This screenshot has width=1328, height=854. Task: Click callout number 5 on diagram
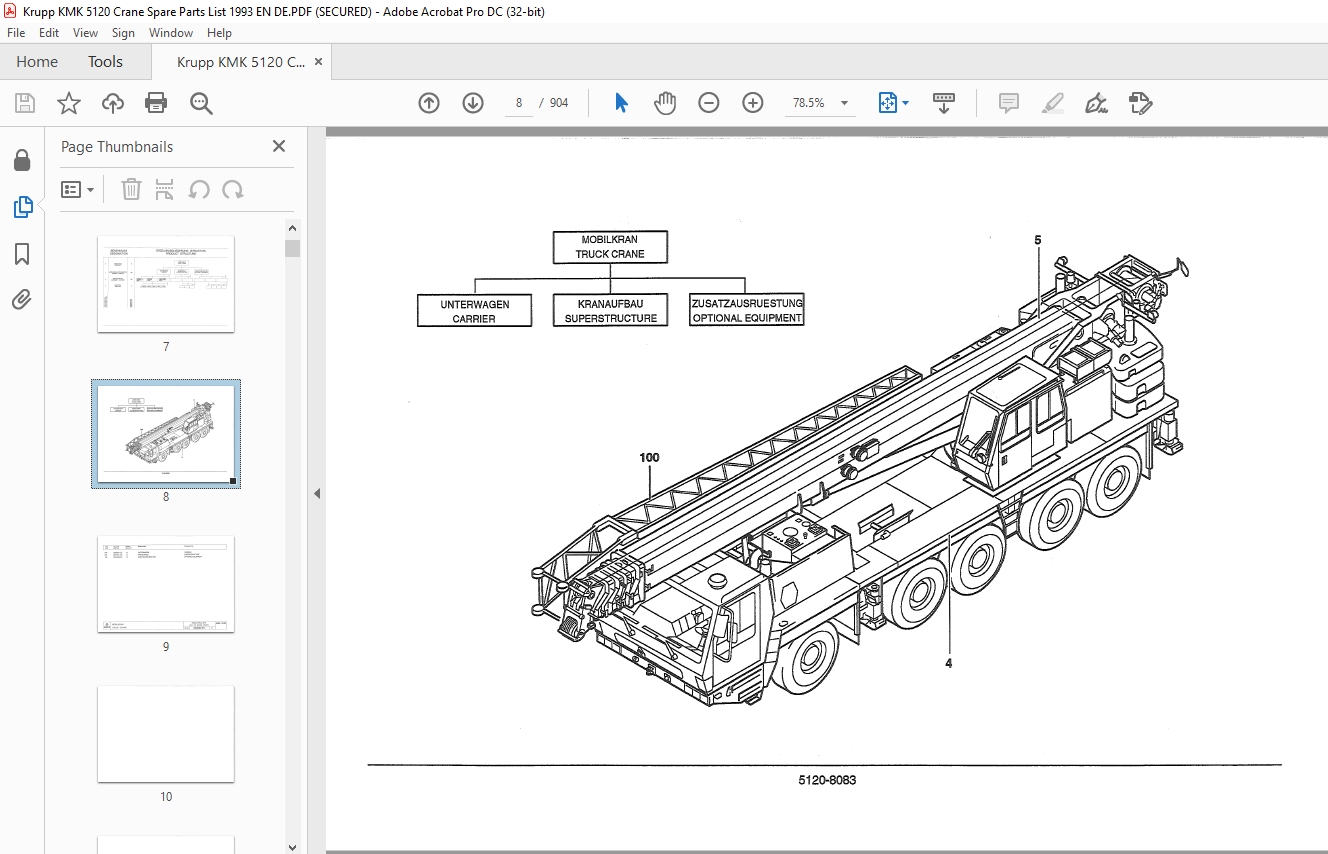point(1038,240)
